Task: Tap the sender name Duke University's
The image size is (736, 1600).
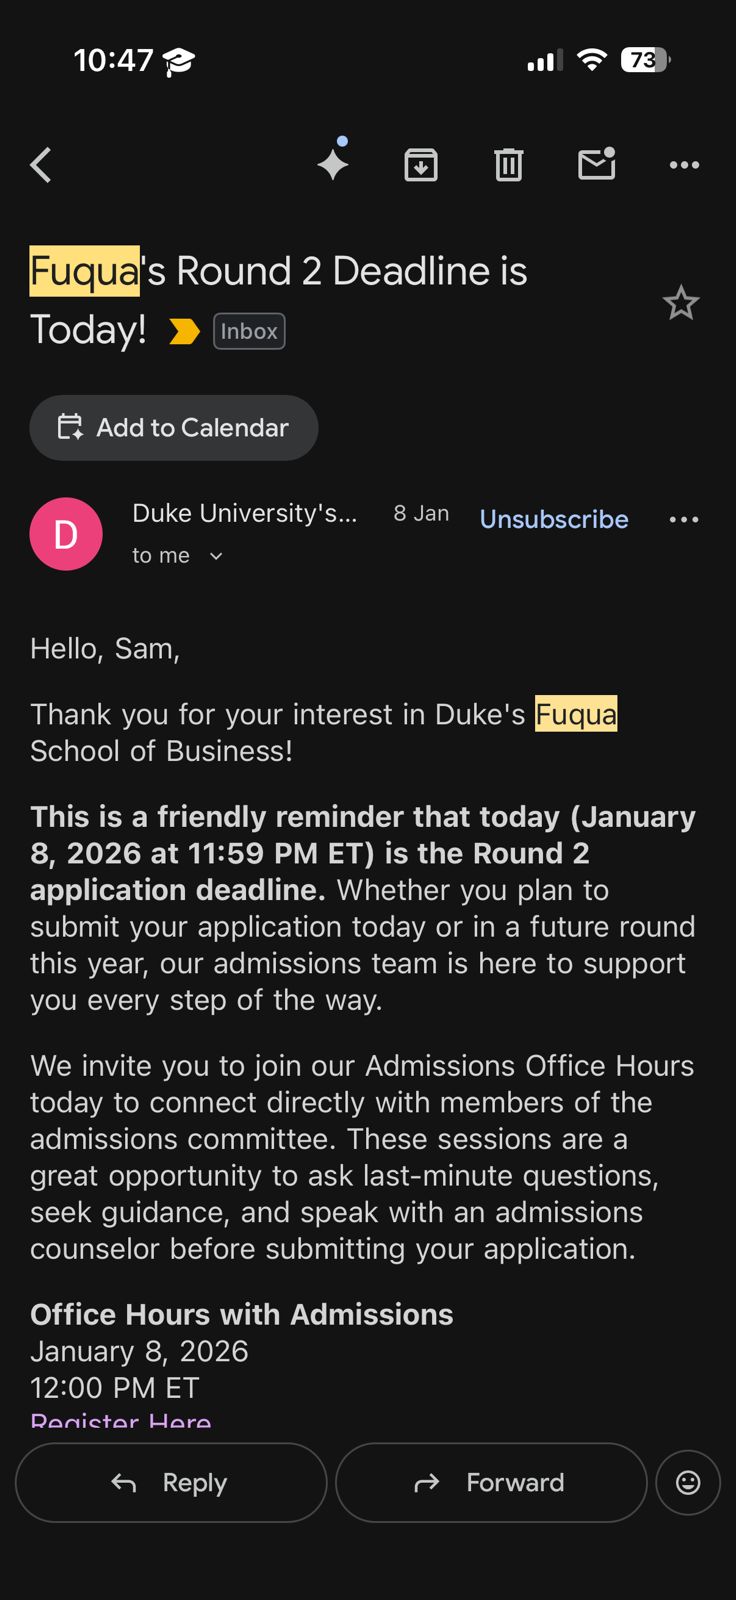Action: tap(244, 513)
